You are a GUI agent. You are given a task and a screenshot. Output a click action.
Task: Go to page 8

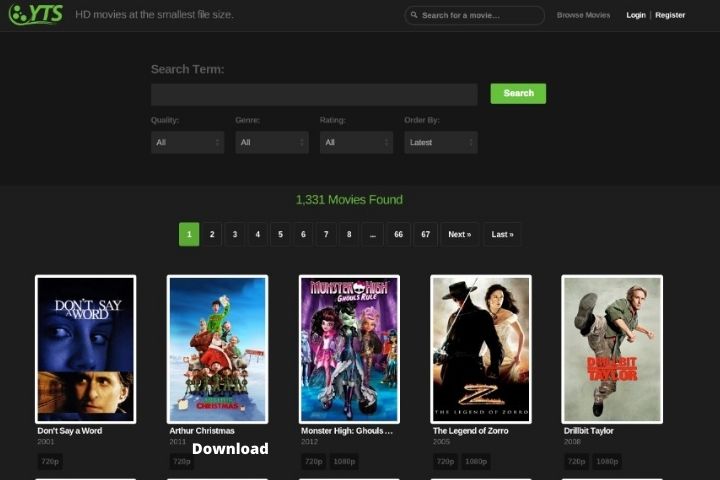tap(349, 234)
